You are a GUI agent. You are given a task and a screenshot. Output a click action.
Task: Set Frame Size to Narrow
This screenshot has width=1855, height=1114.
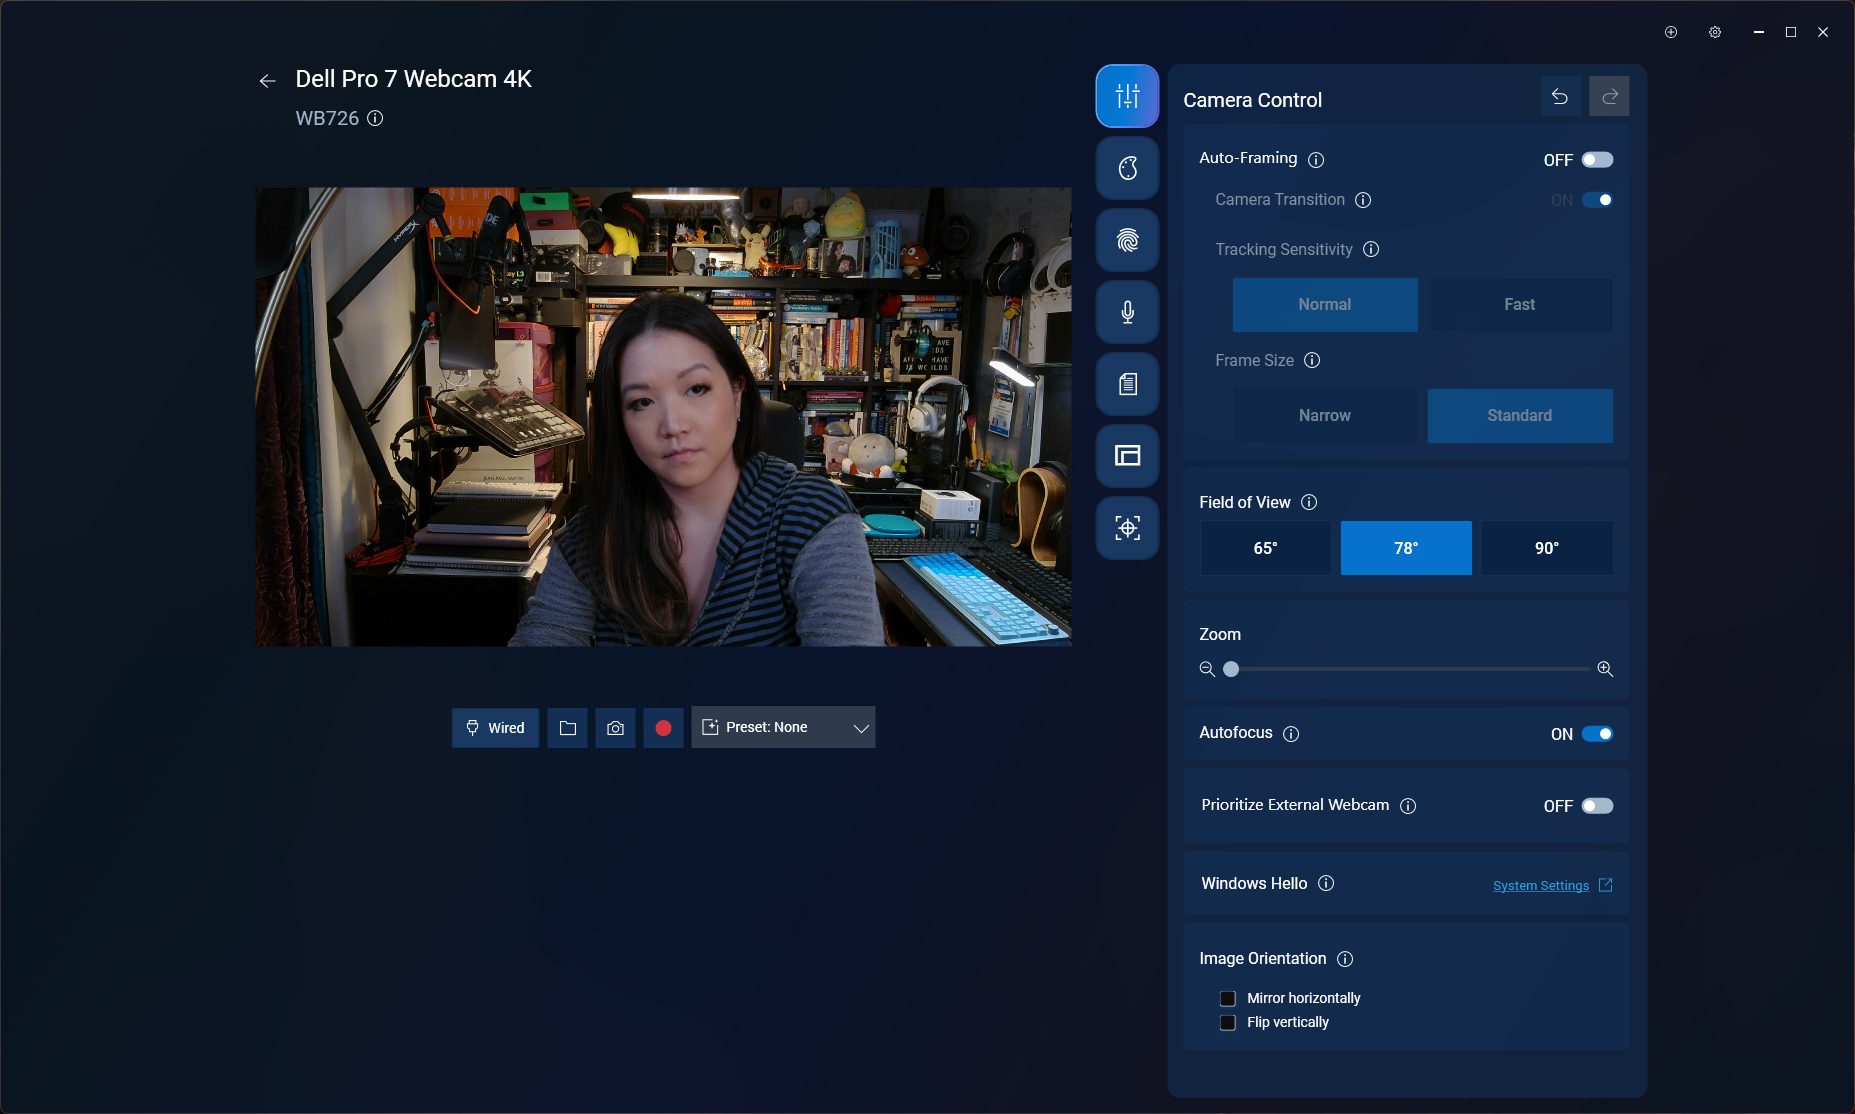point(1325,416)
